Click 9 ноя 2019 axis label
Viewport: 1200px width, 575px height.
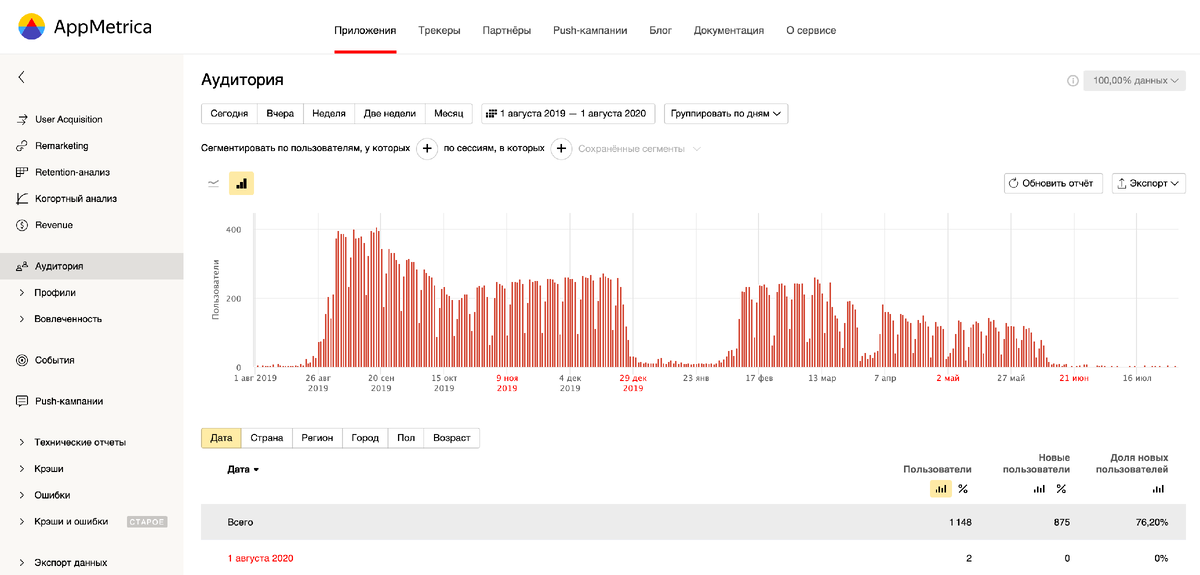[507, 383]
